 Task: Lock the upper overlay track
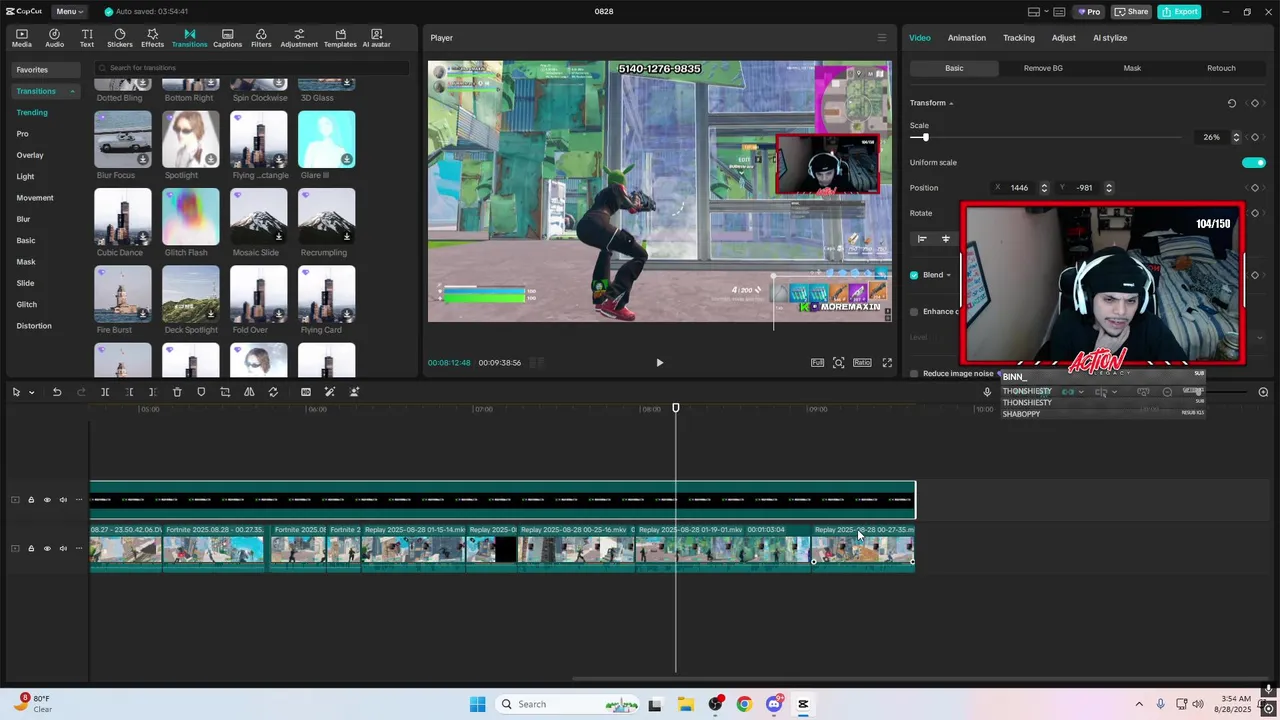pos(31,500)
